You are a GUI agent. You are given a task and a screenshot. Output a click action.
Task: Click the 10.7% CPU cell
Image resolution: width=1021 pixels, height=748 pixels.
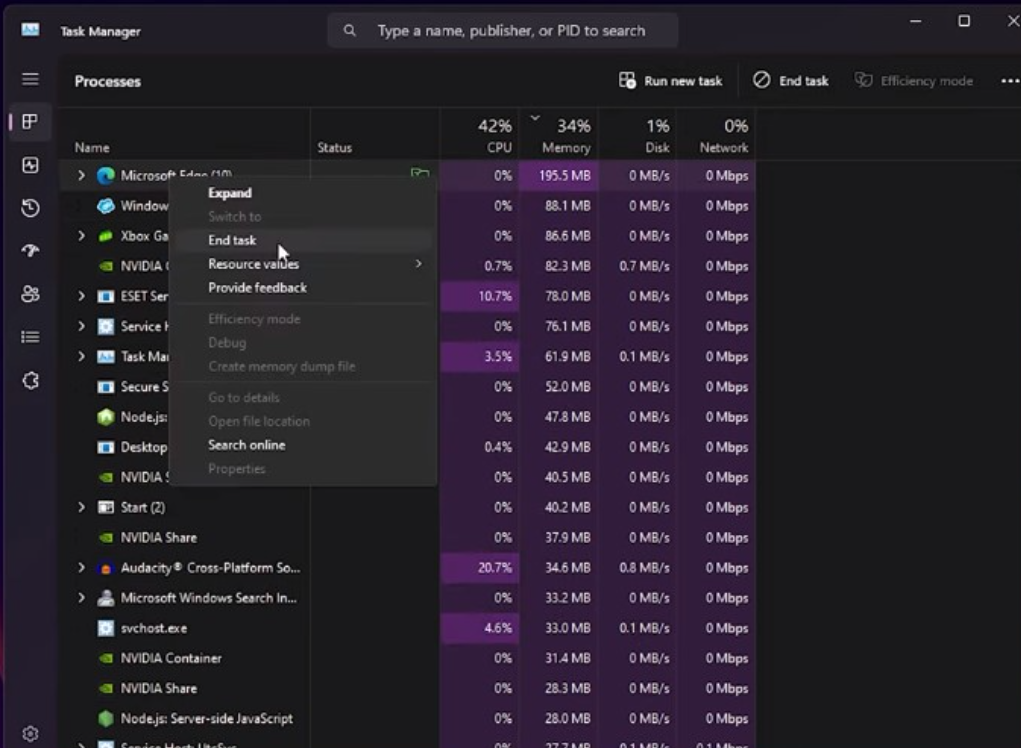click(x=480, y=296)
